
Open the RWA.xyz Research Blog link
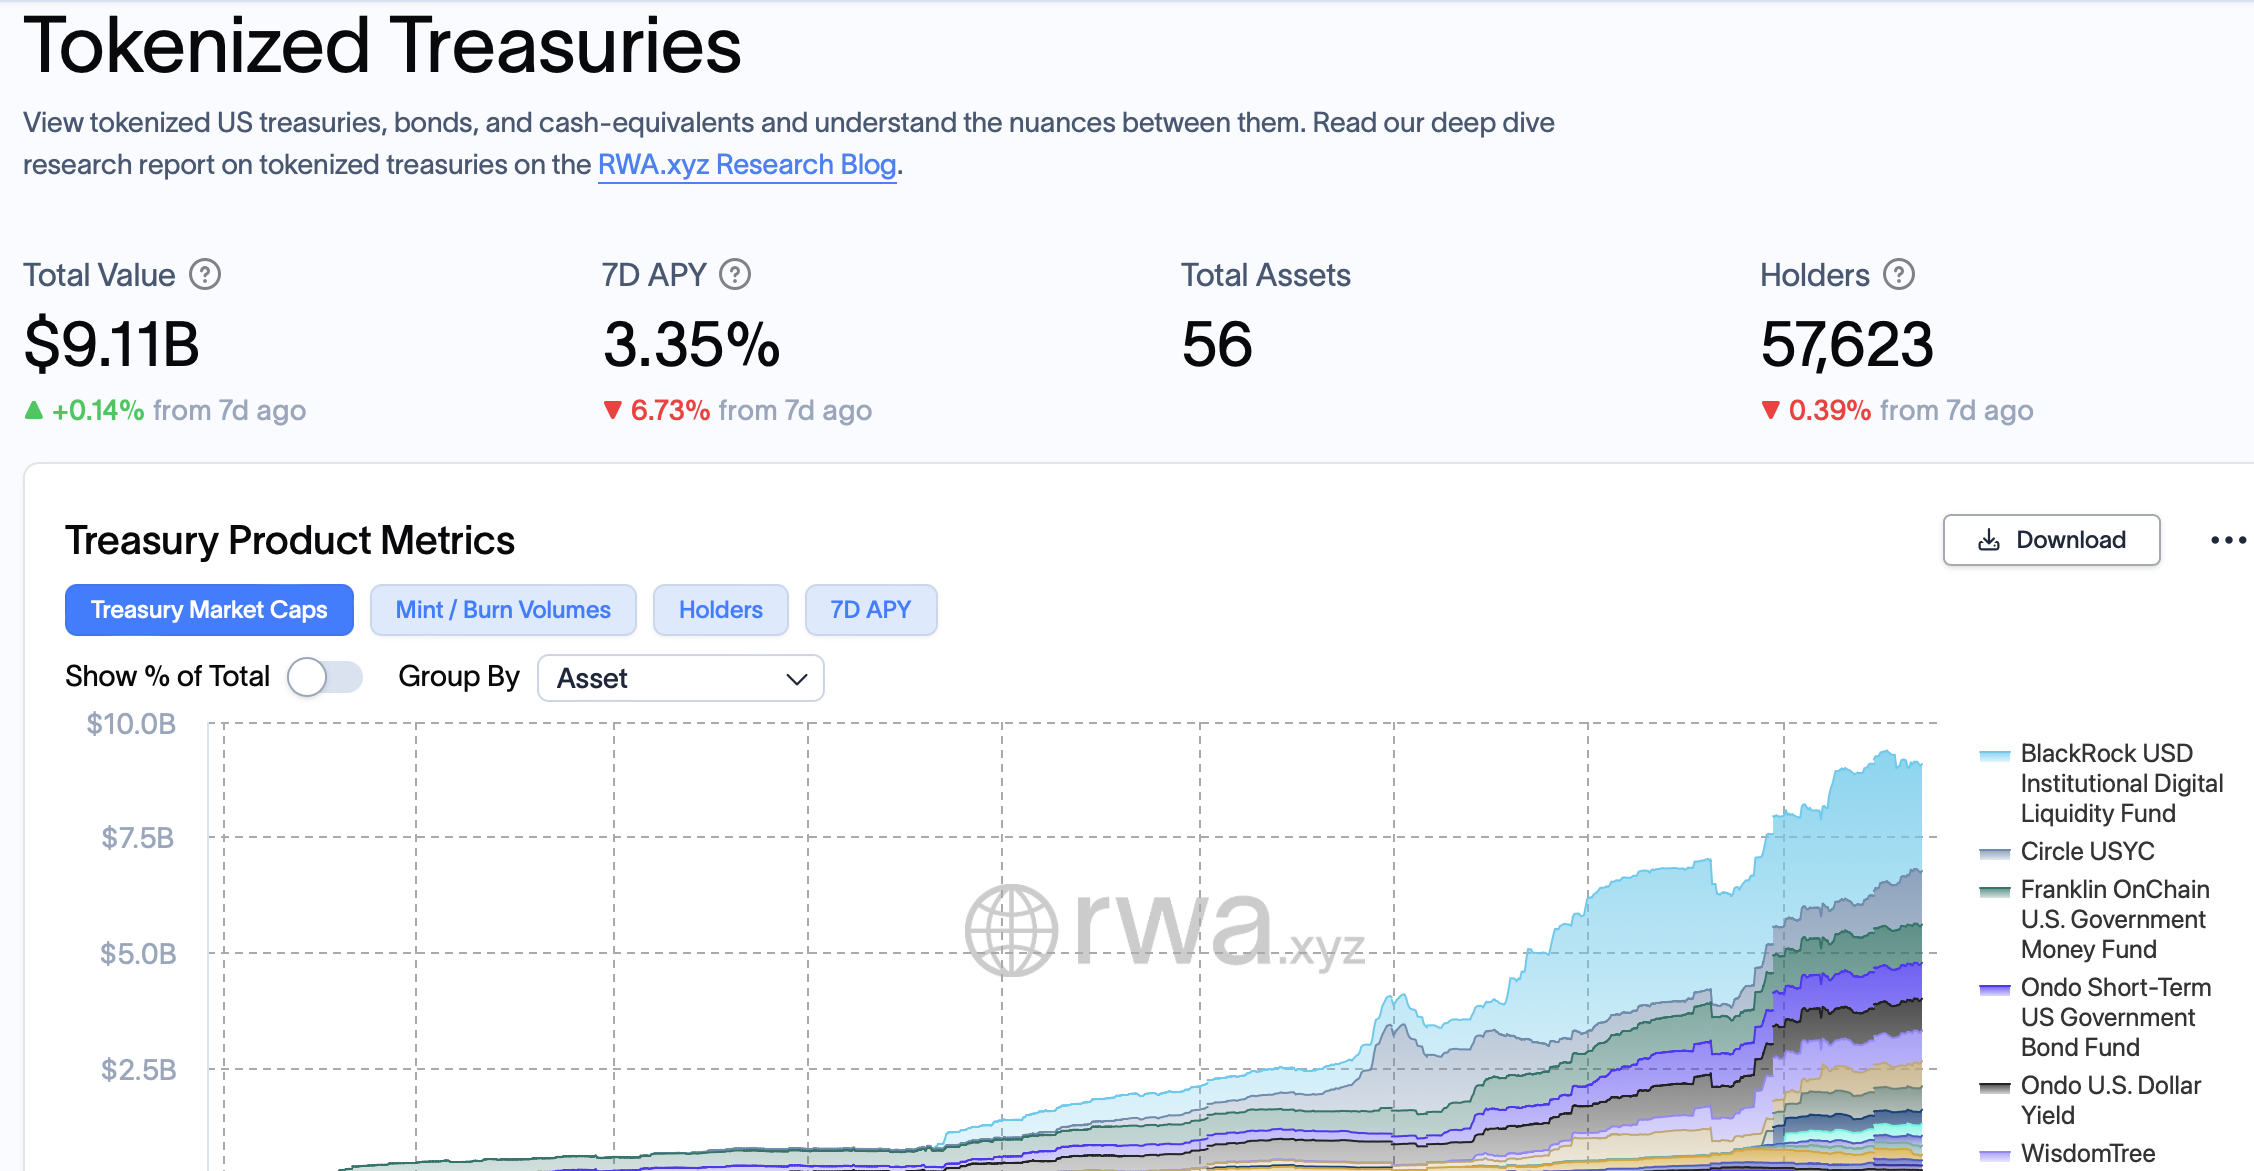(746, 164)
